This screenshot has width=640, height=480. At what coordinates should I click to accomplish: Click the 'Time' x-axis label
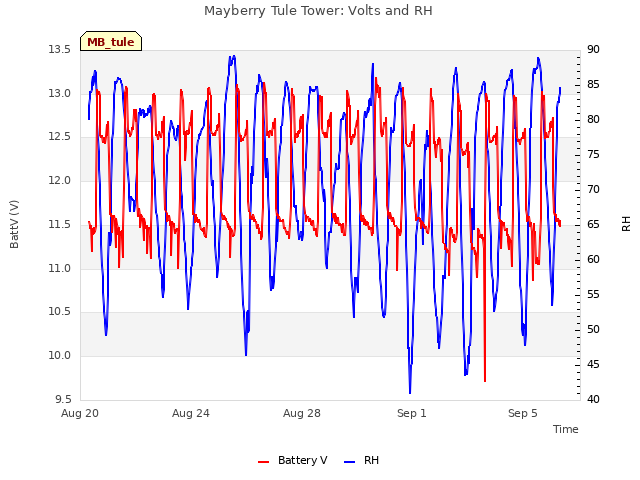point(565,429)
